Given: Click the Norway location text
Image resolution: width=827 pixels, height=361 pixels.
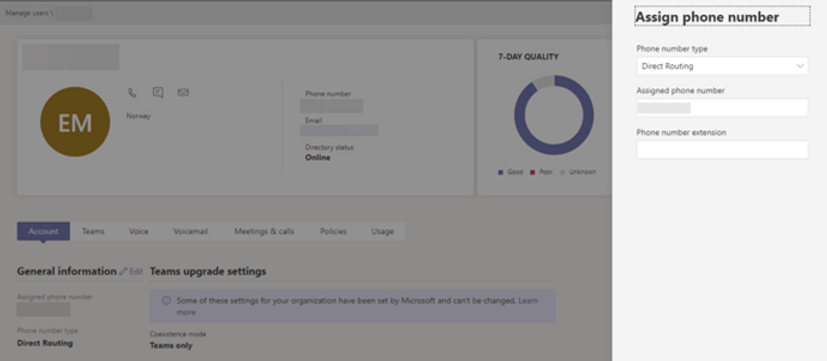Looking at the screenshot, I should pyautogui.click(x=138, y=116).
